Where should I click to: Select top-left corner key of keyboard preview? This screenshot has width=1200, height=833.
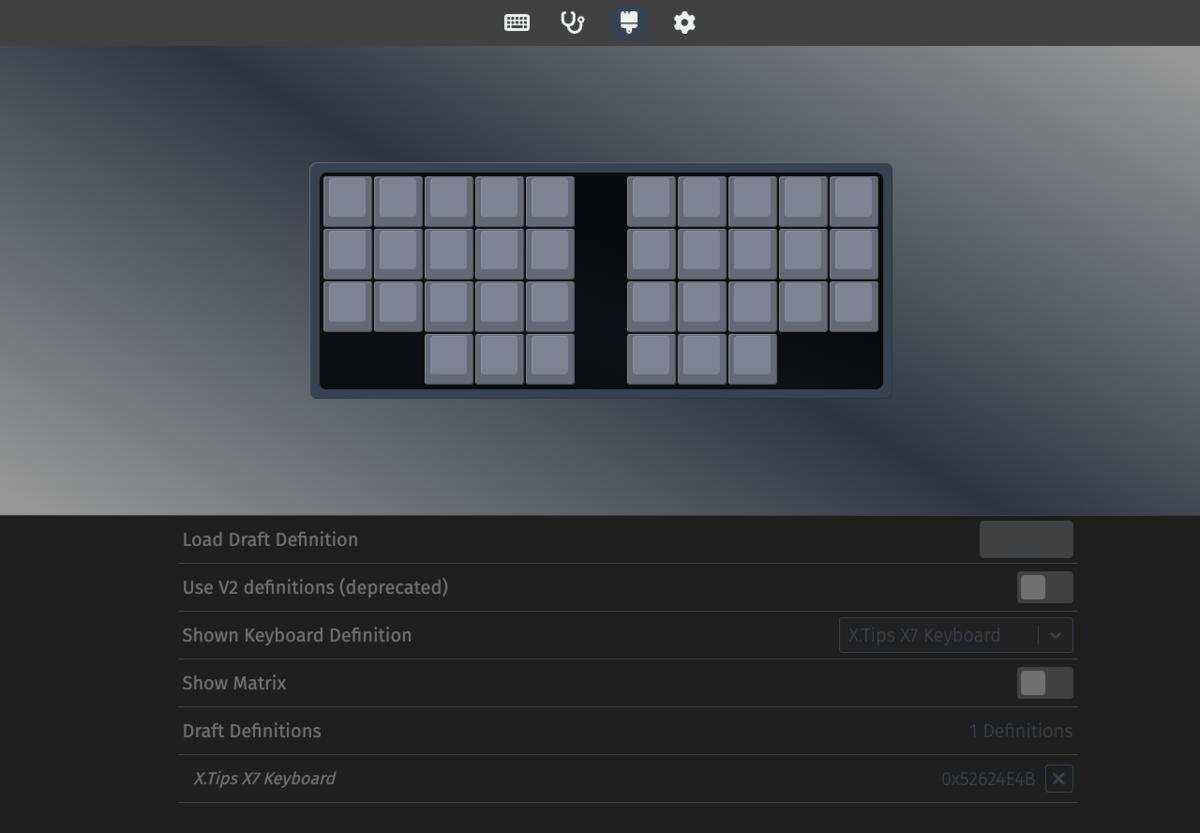(x=347, y=201)
